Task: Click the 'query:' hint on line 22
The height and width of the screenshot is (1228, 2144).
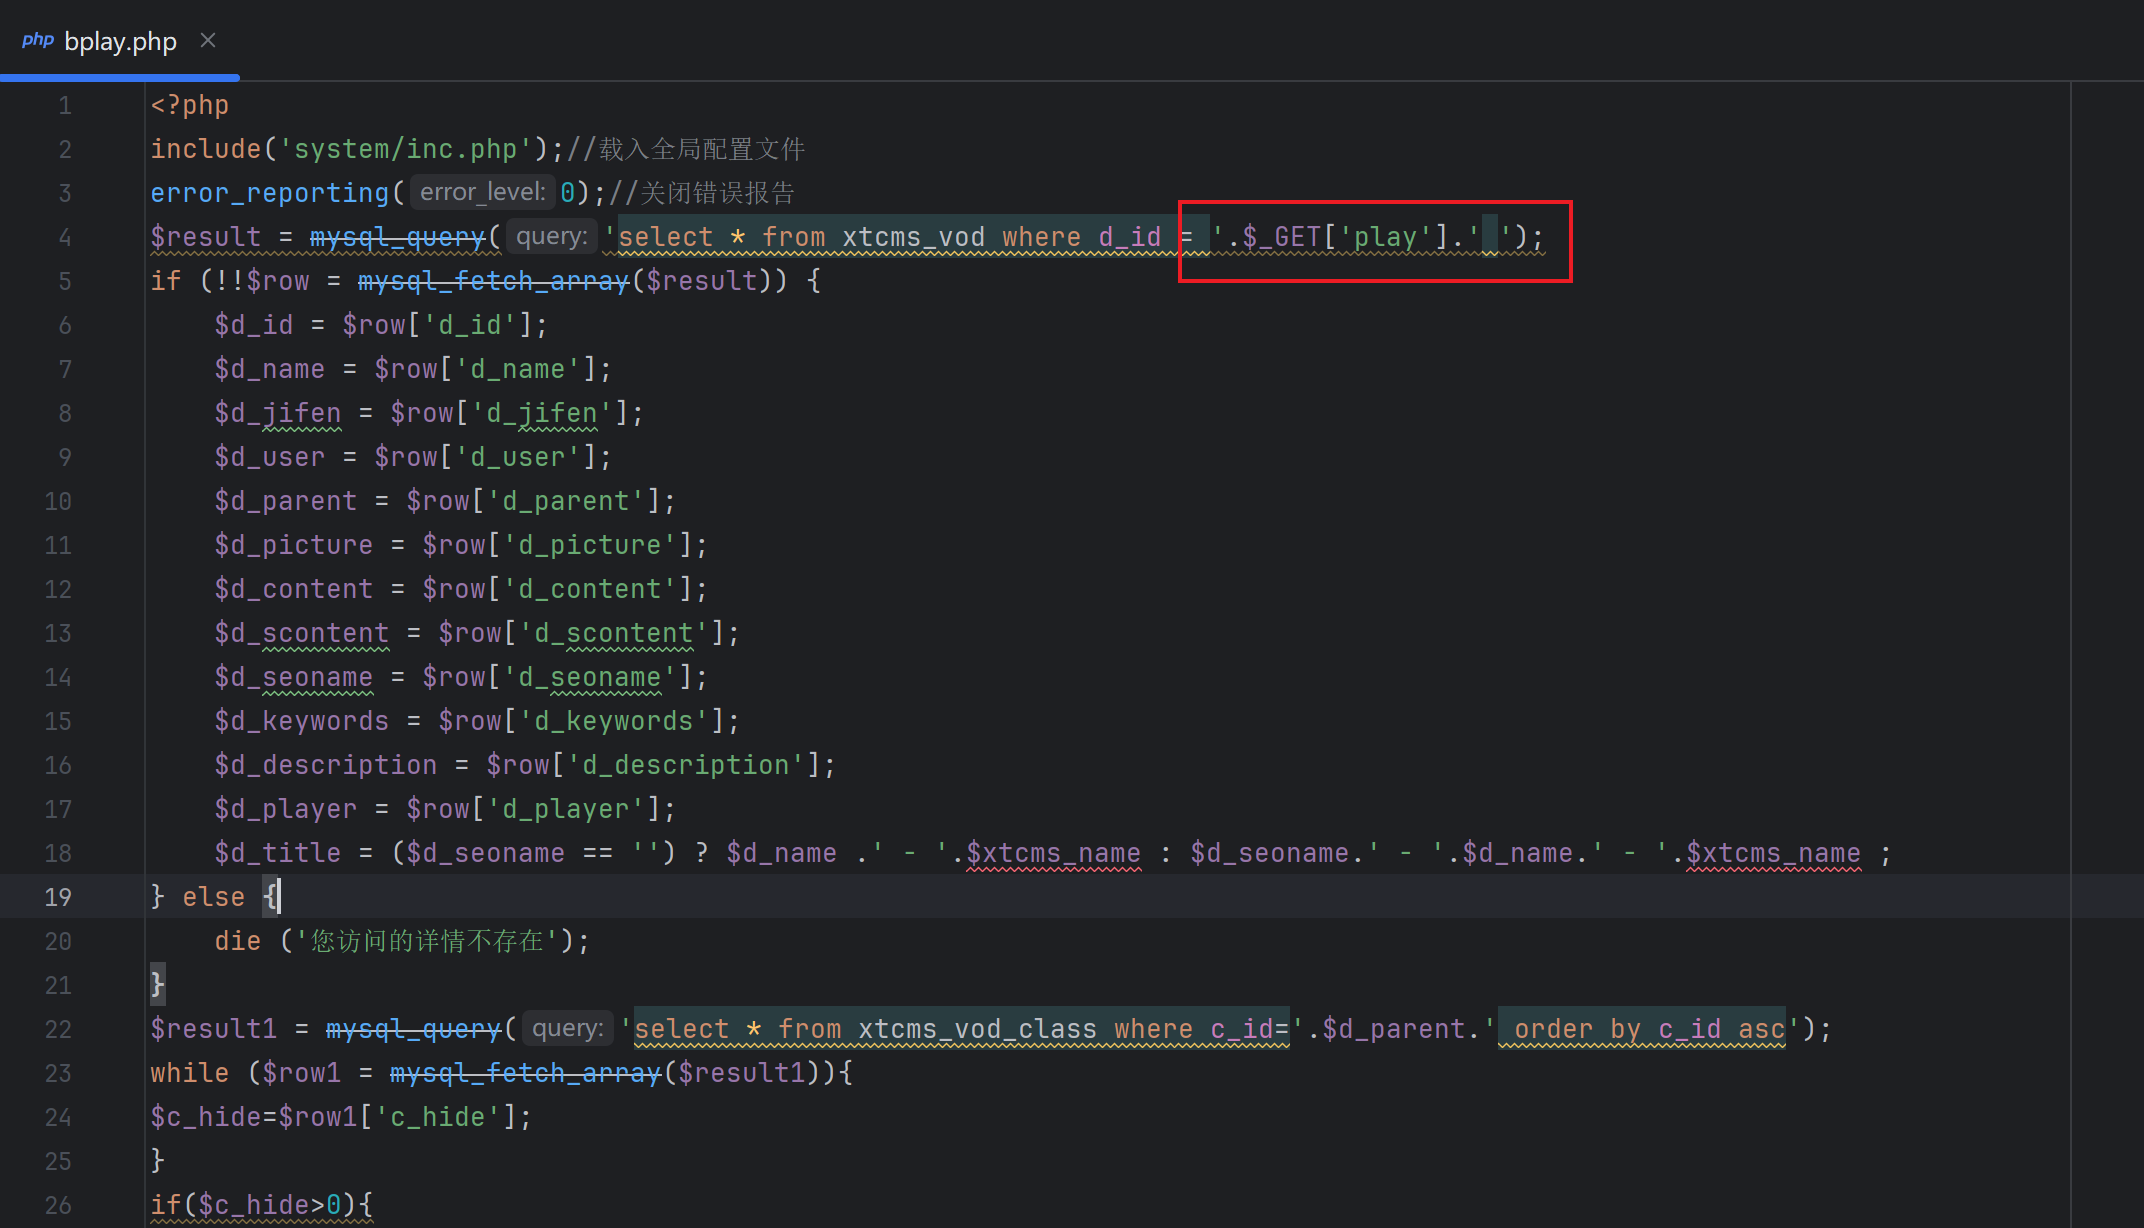Action: (567, 1029)
